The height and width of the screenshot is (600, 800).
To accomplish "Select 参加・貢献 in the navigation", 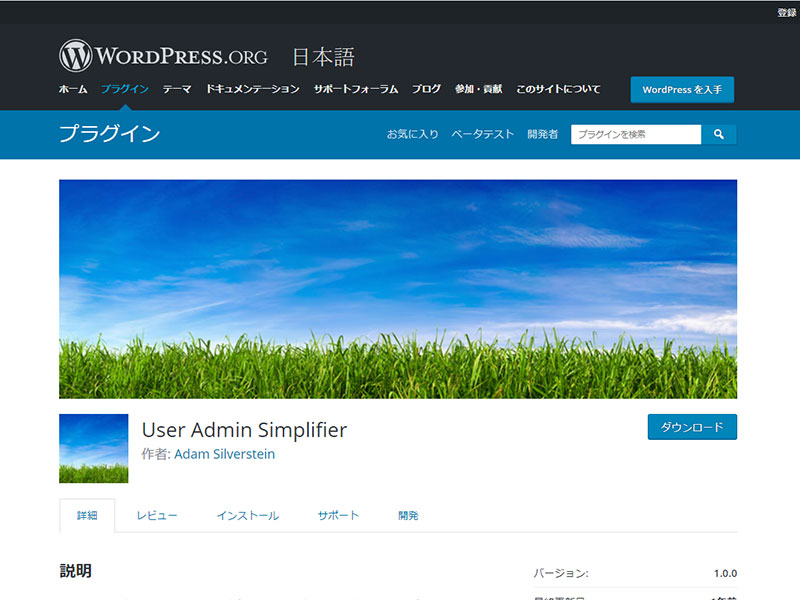I will coord(478,89).
